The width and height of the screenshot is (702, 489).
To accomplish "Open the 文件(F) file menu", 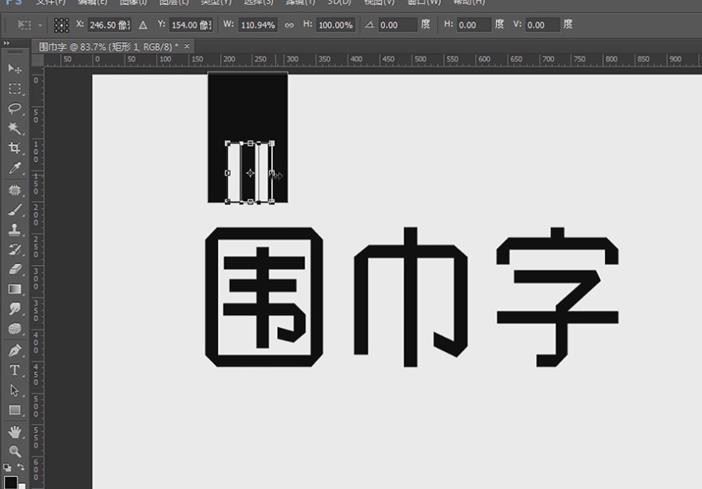I will pyautogui.click(x=51, y=2).
